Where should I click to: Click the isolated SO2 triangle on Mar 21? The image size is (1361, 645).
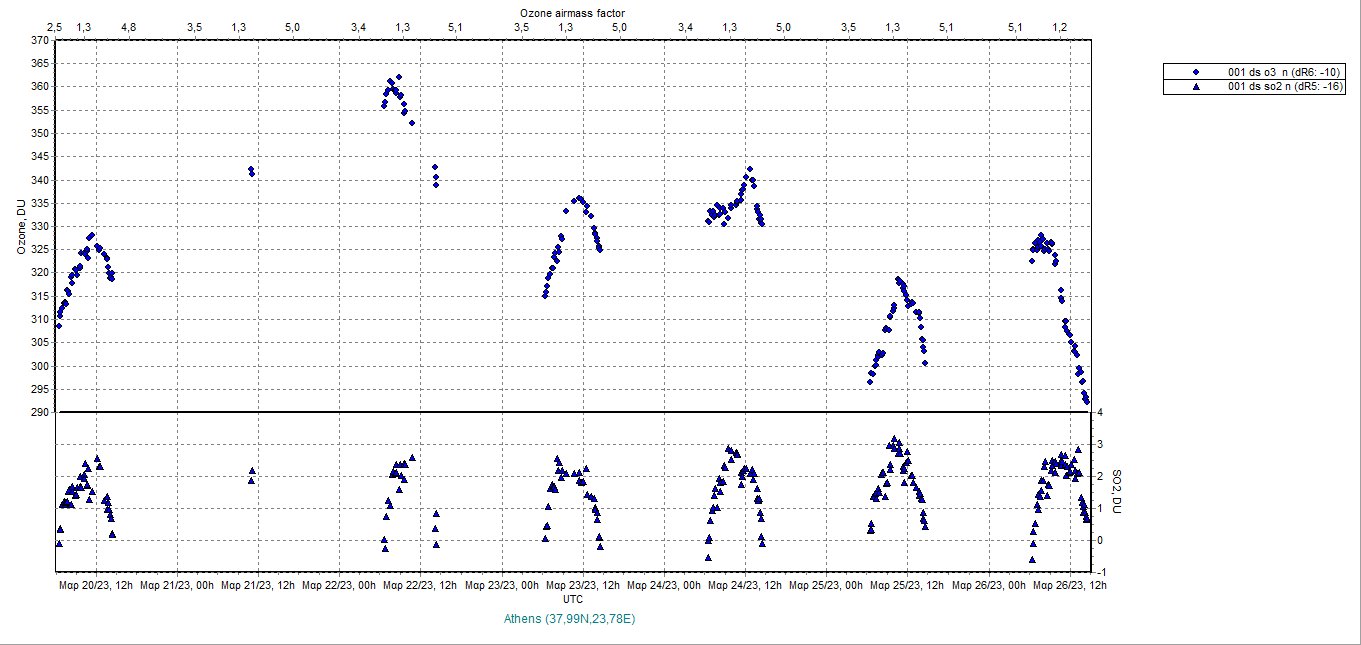click(252, 471)
